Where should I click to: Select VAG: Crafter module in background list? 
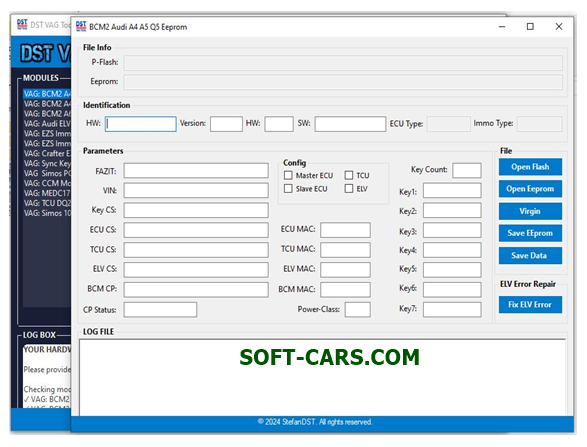[47, 153]
